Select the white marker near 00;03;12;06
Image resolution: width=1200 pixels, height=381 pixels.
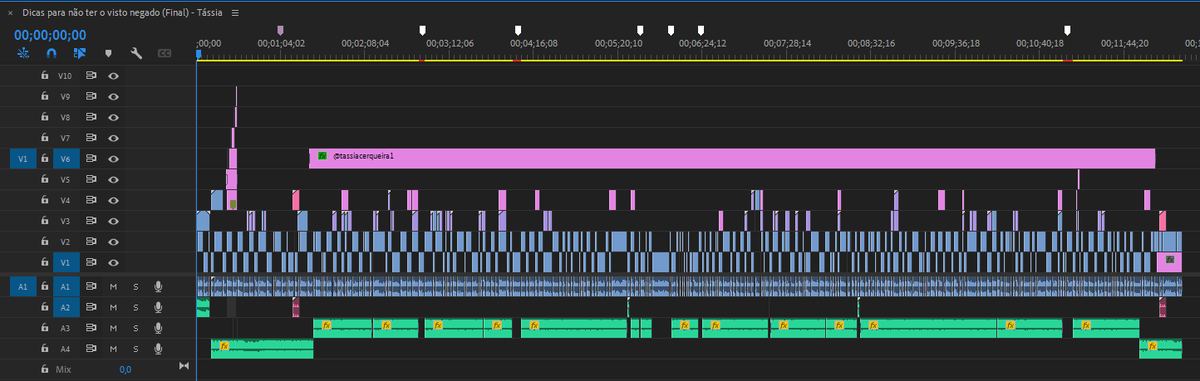(422, 31)
